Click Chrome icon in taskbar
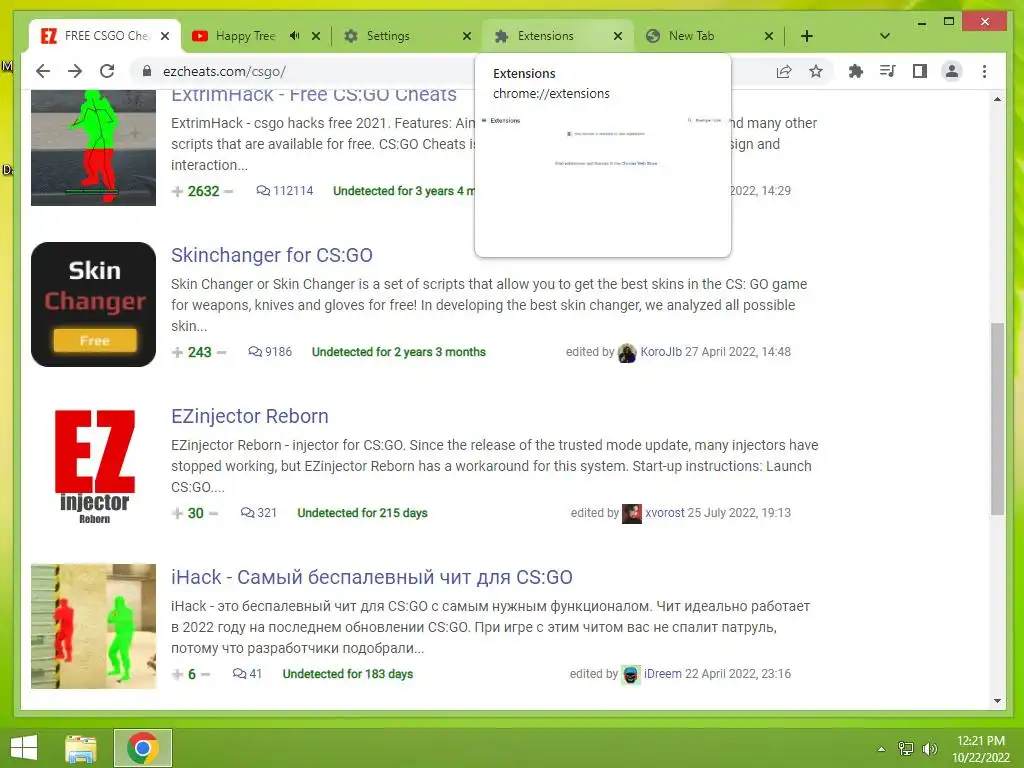The width and height of the screenshot is (1024, 768). pyautogui.click(x=143, y=748)
